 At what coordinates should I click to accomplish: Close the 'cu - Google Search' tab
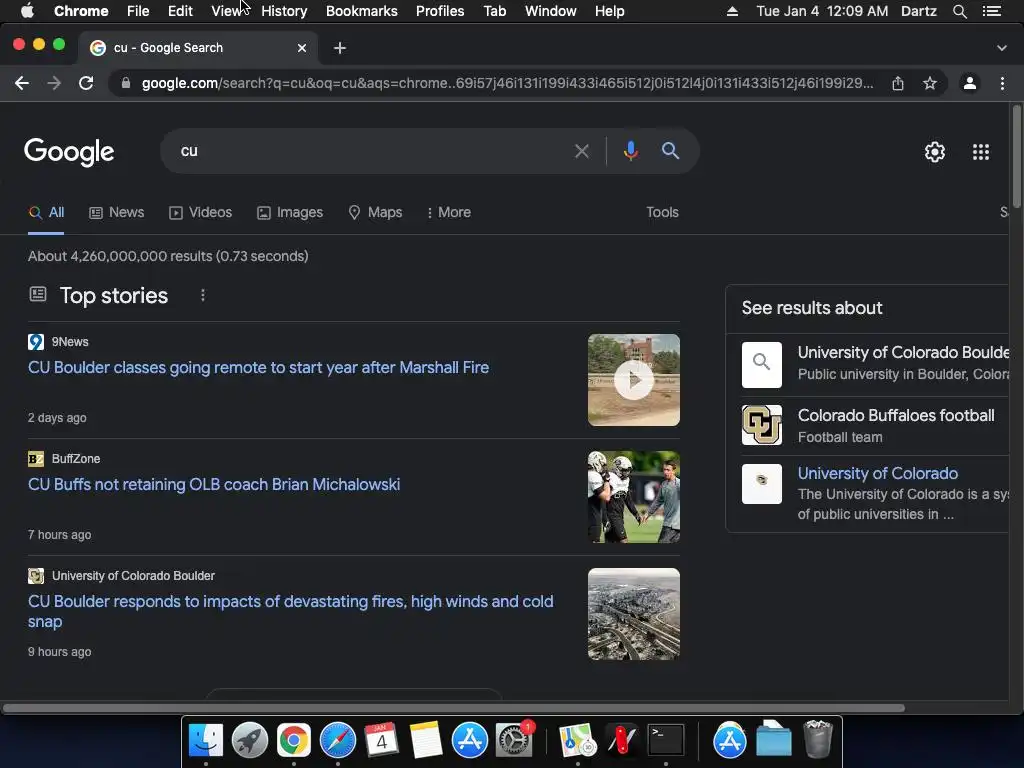click(x=302, y=48)
